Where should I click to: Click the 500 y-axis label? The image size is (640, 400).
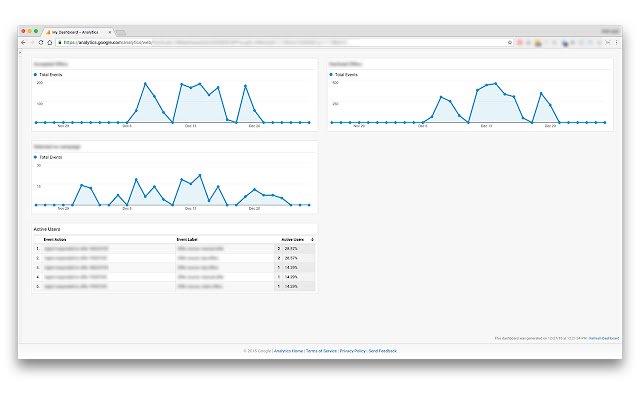pyautogui.click(x=336, y=83)
